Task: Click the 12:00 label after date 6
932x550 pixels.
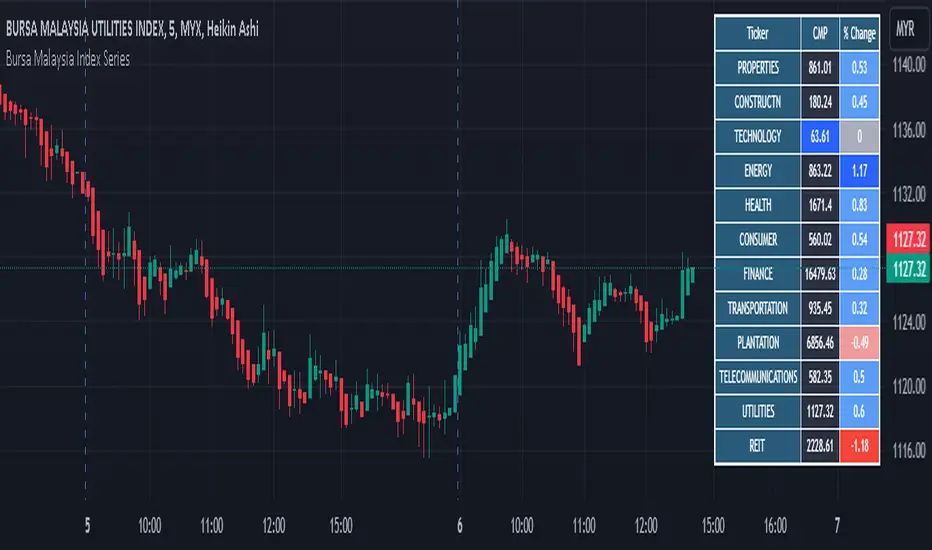Action: pyautogui.click(x=646, y=526)
